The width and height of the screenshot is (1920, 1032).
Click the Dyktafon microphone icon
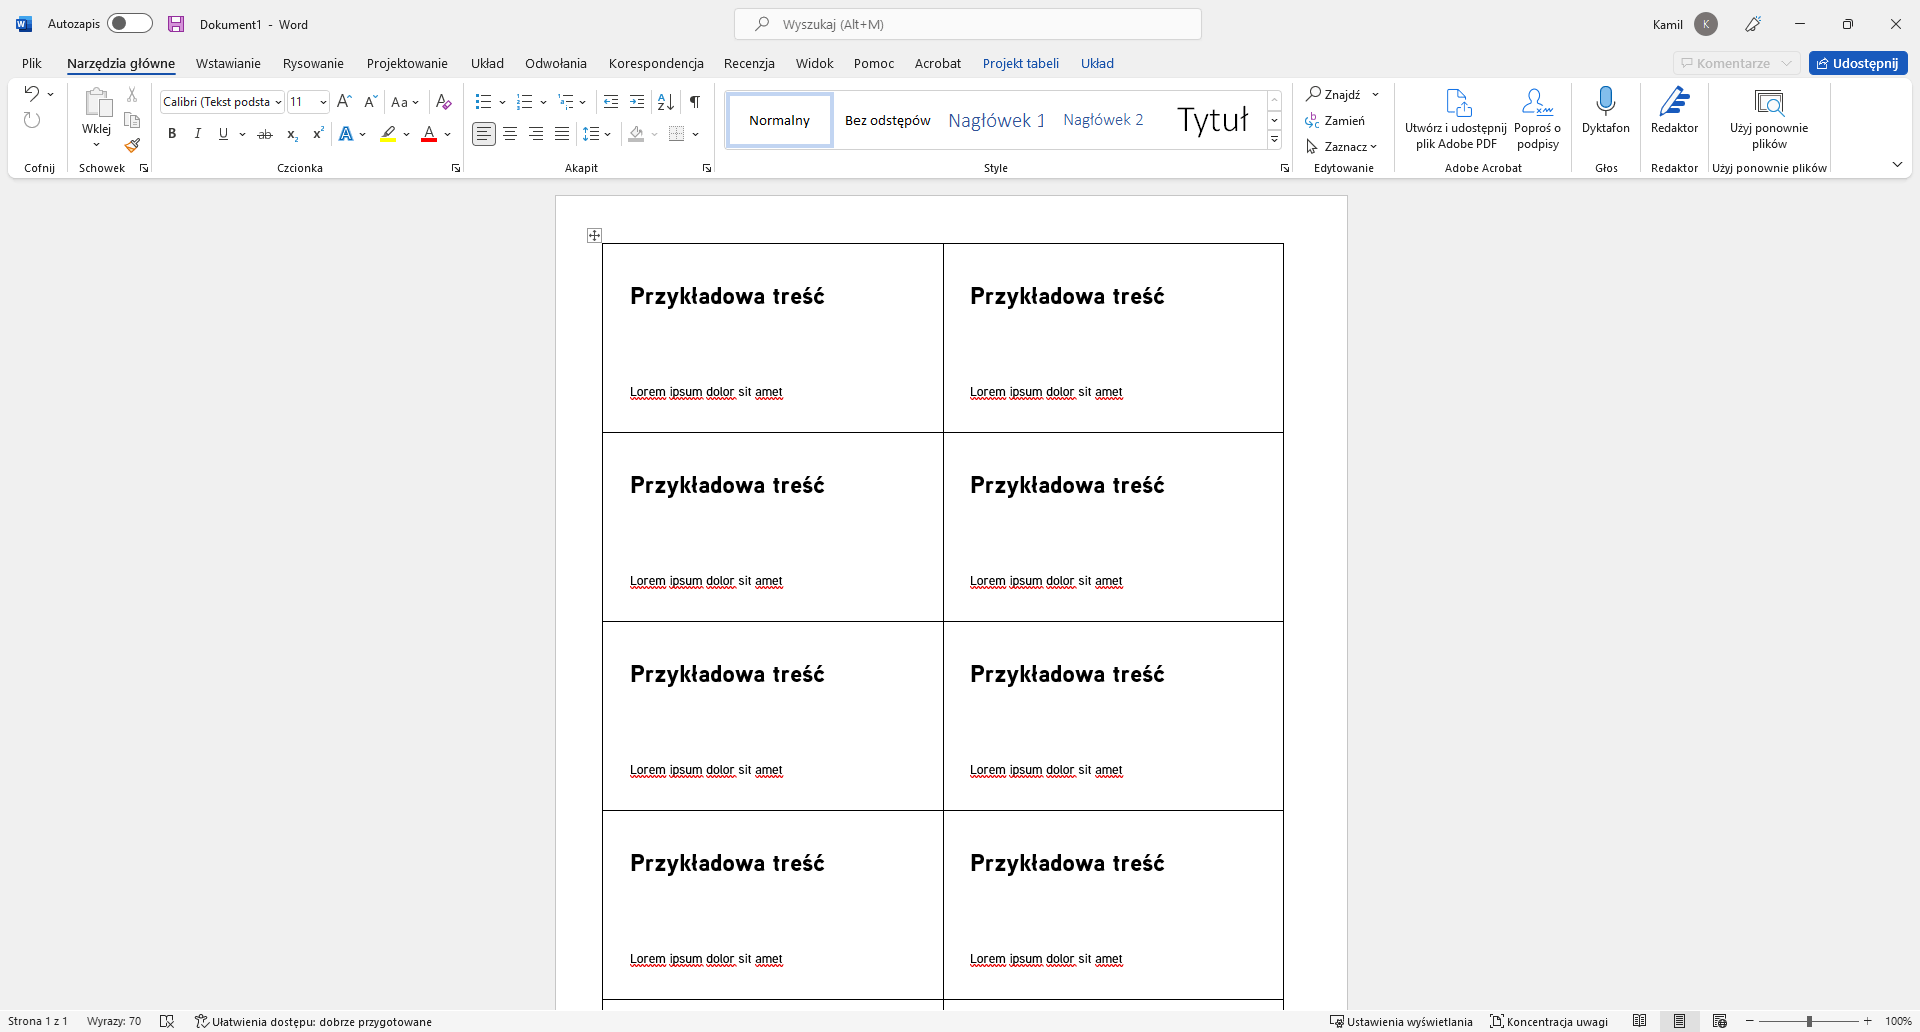(1606, 101)
